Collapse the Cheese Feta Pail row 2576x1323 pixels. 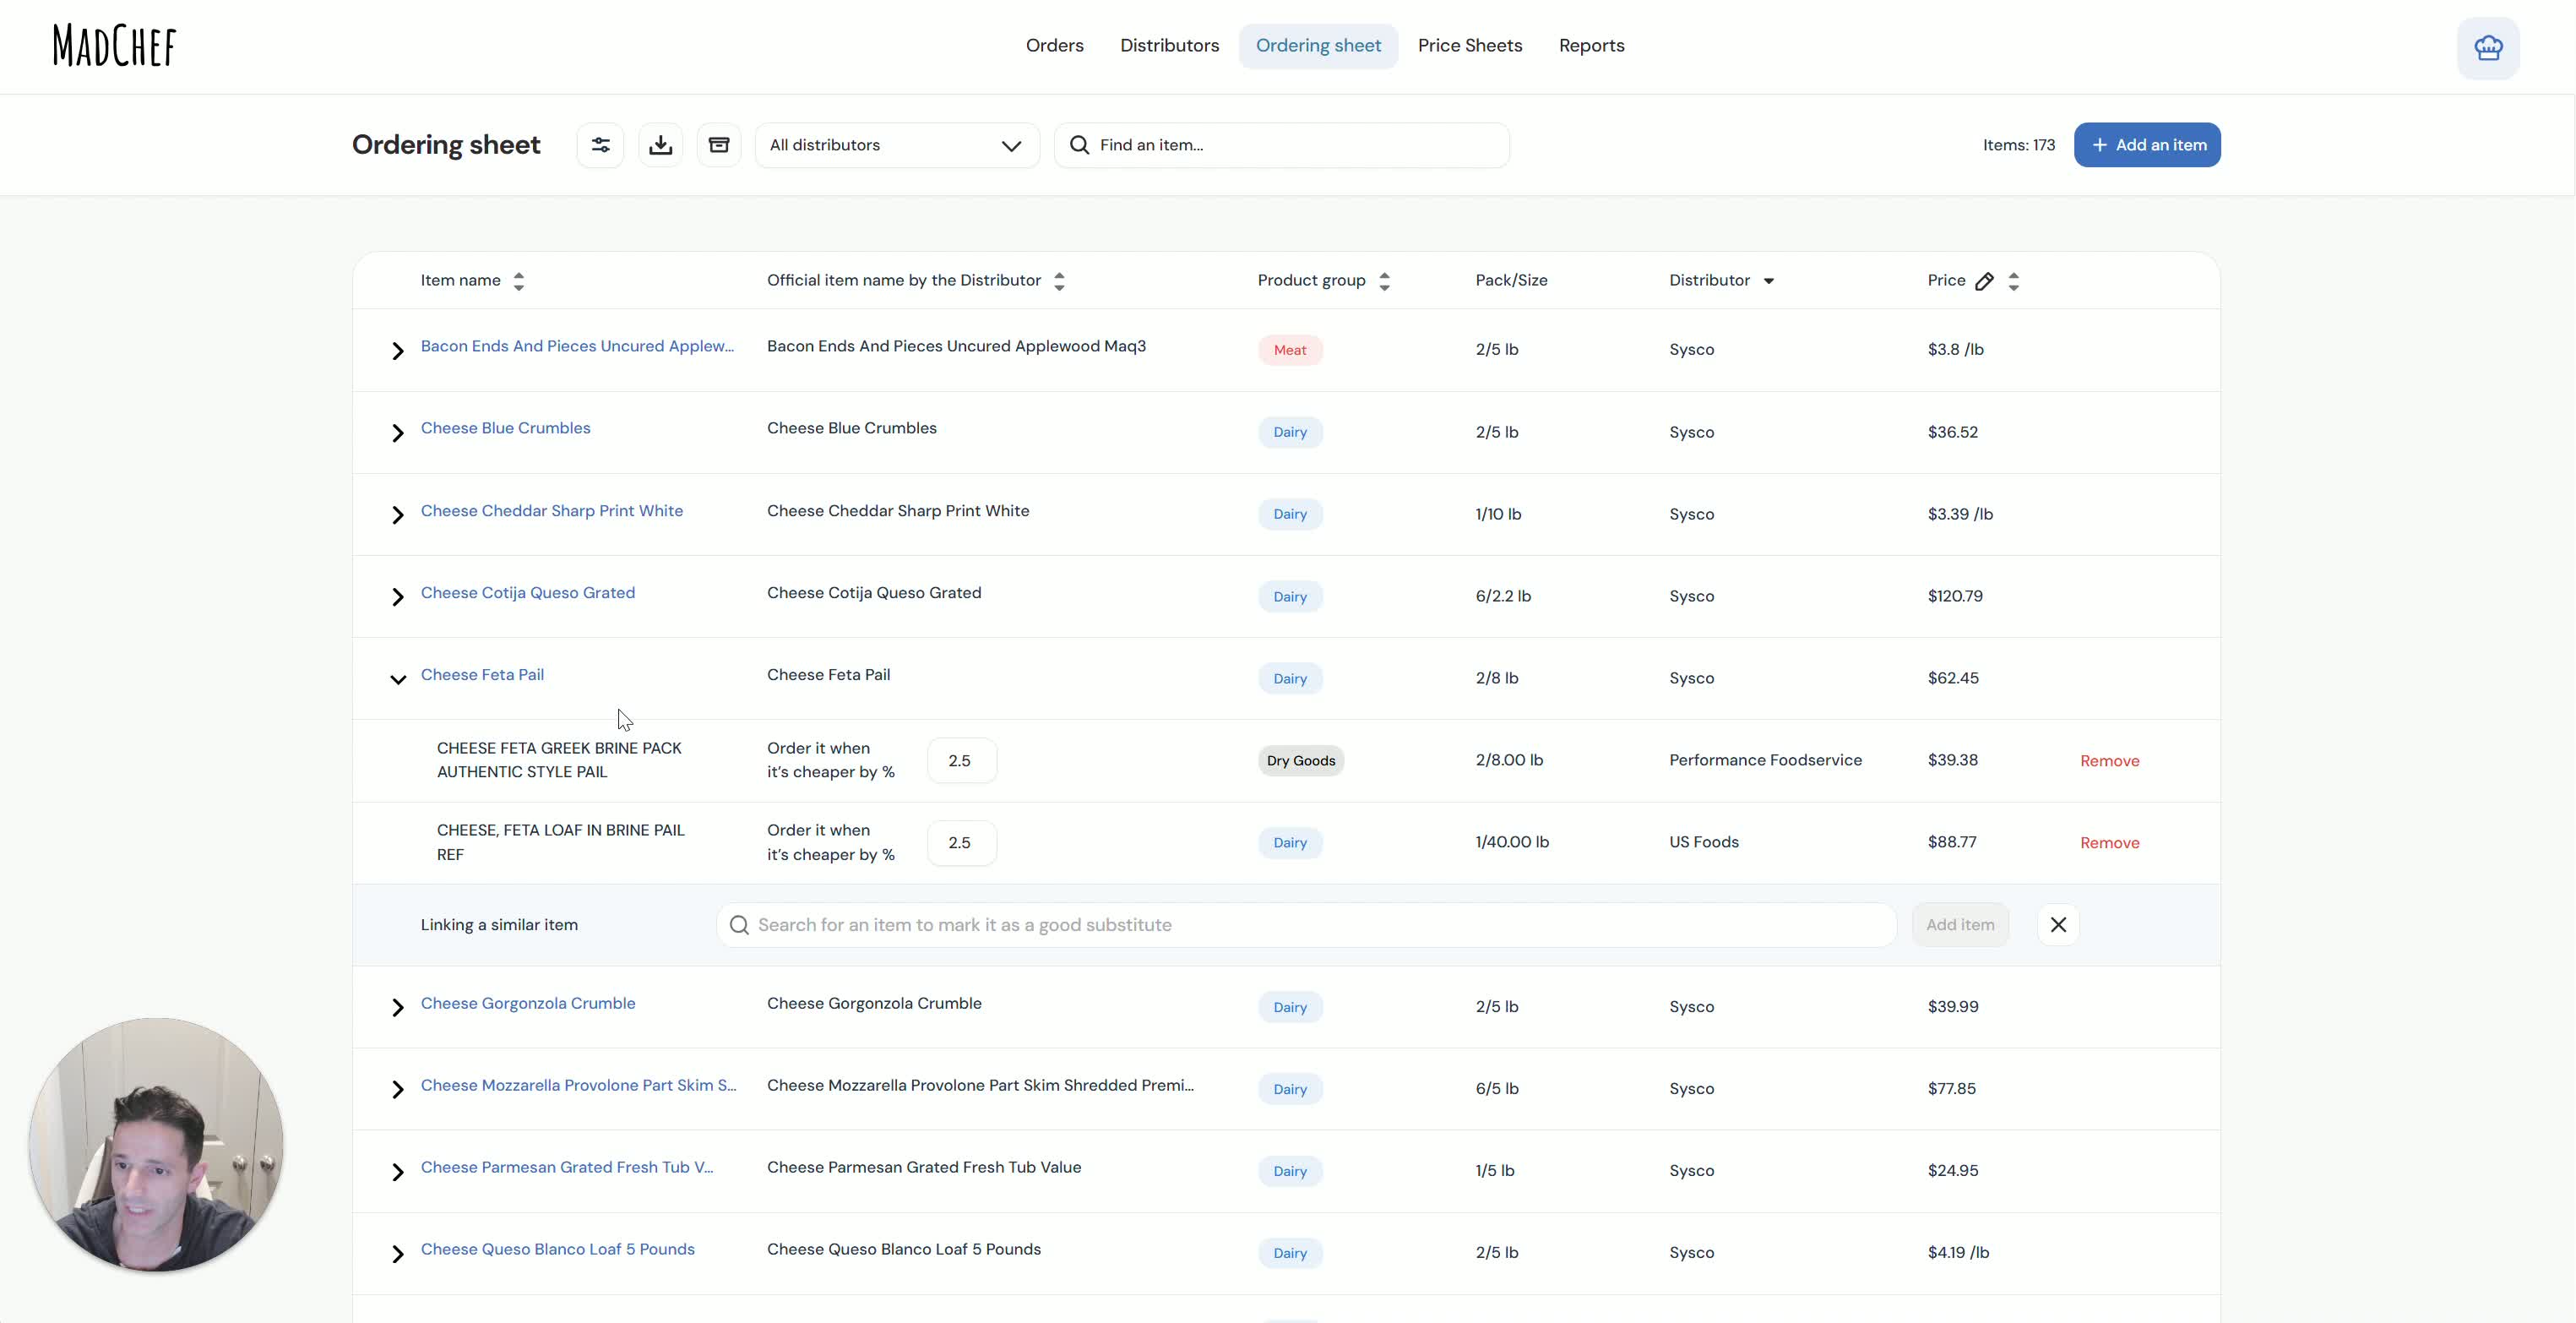(397, 680)
